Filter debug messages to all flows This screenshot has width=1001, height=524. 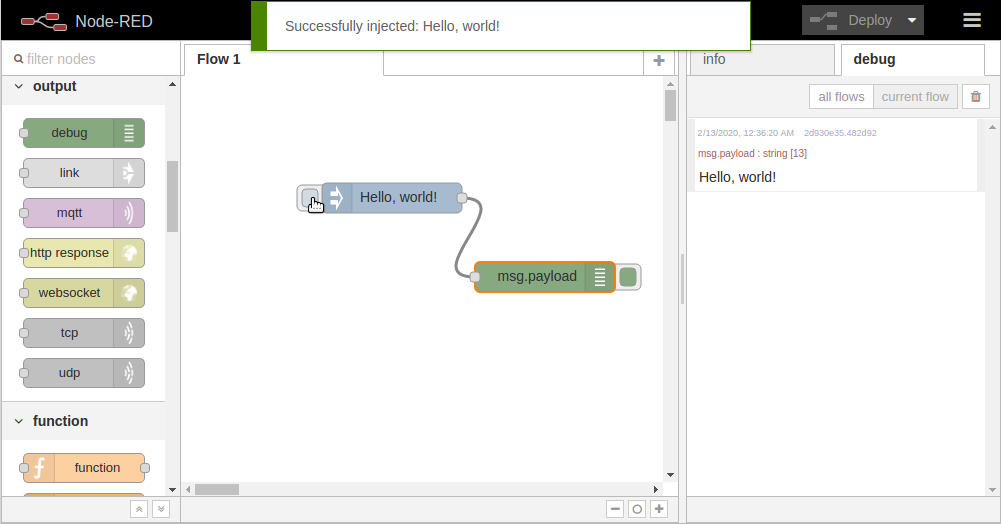point(841,96)
